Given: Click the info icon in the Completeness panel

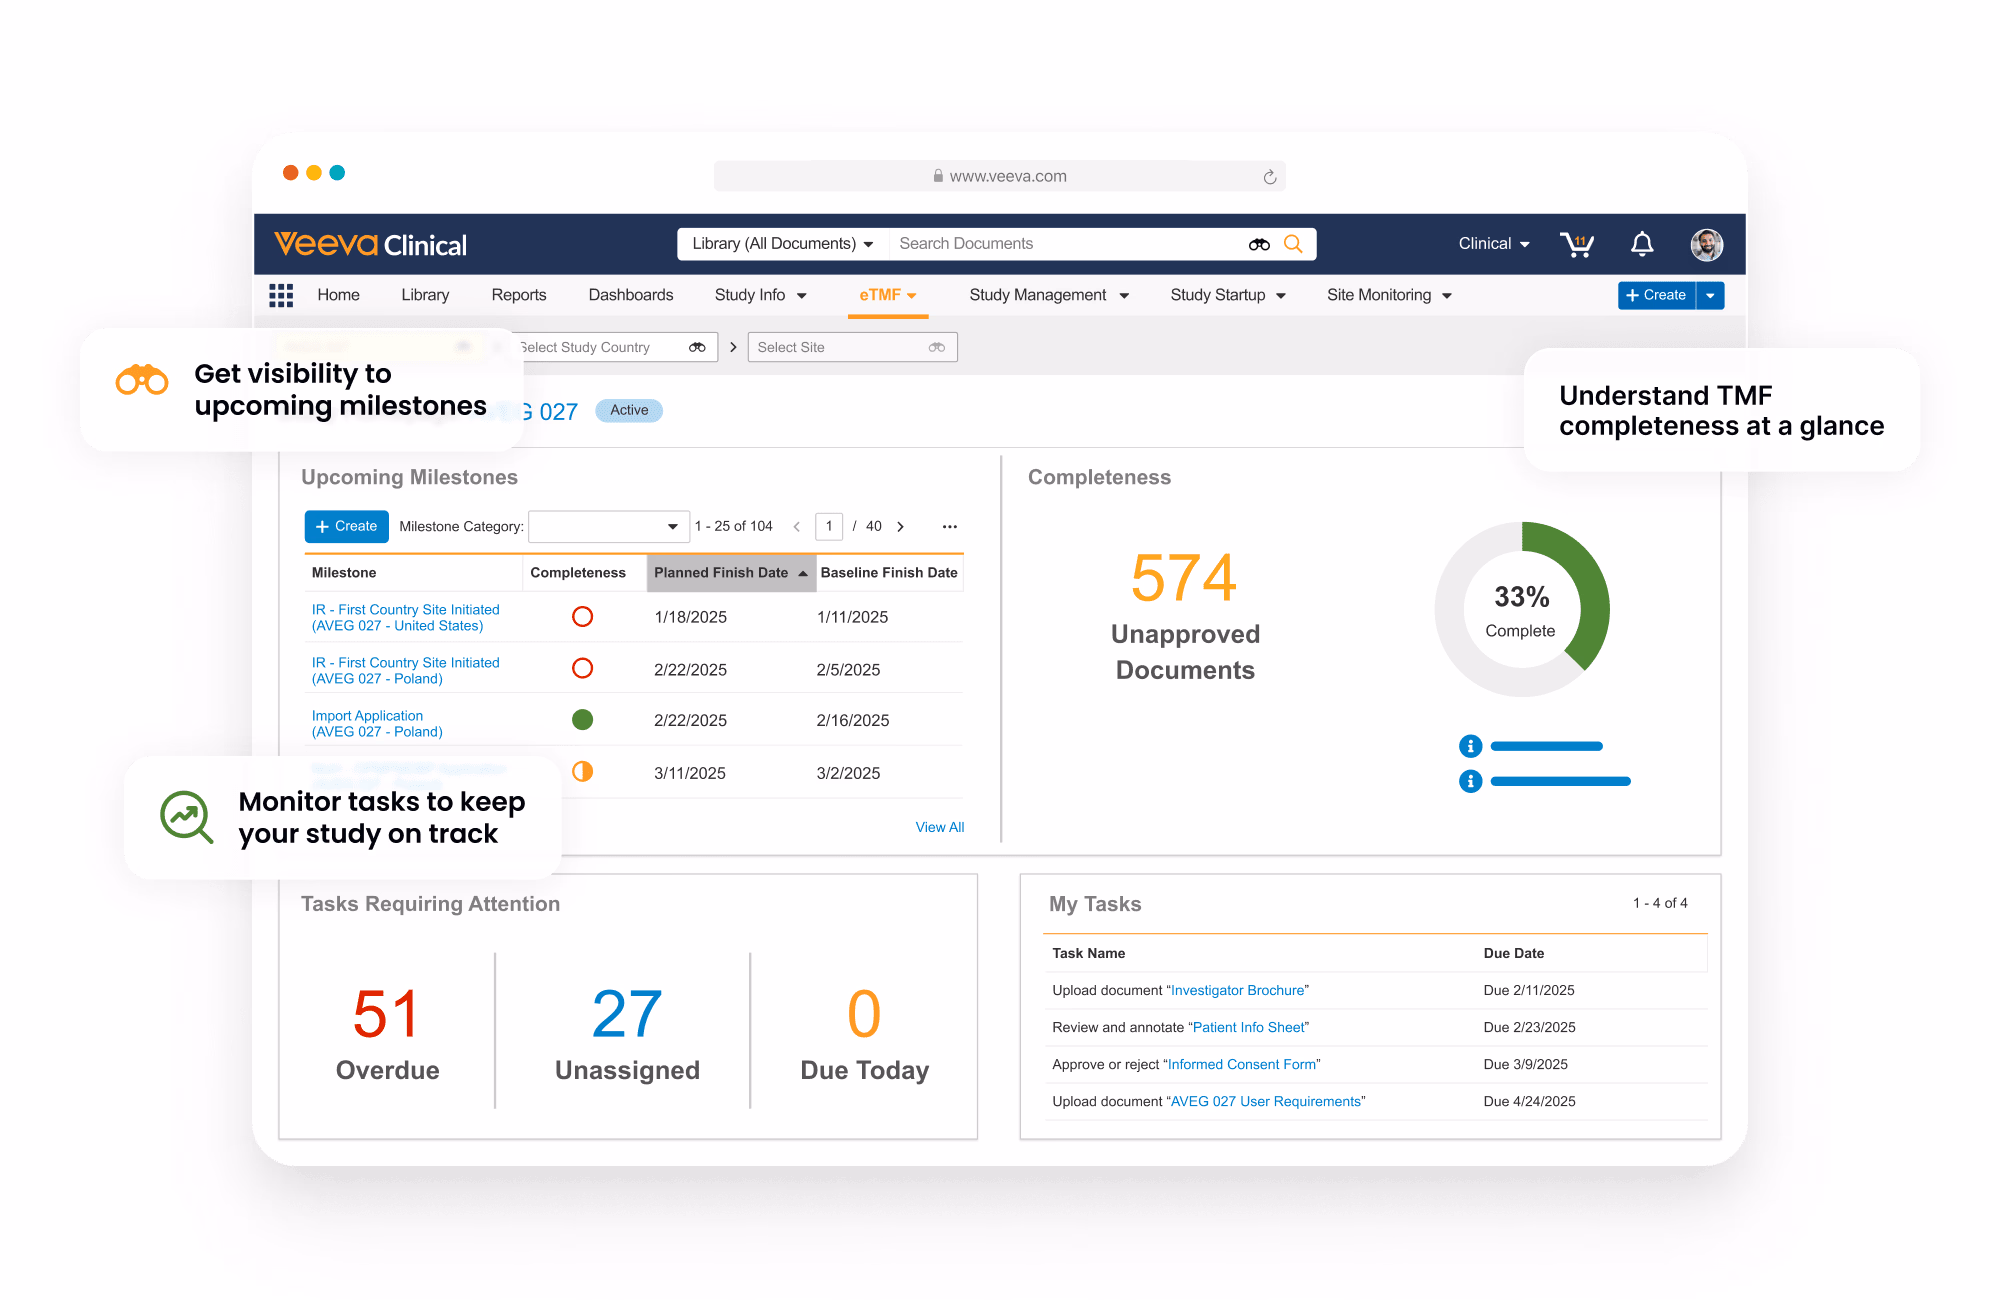Looking at the screenshot, I should click(x=1470, y=745).
